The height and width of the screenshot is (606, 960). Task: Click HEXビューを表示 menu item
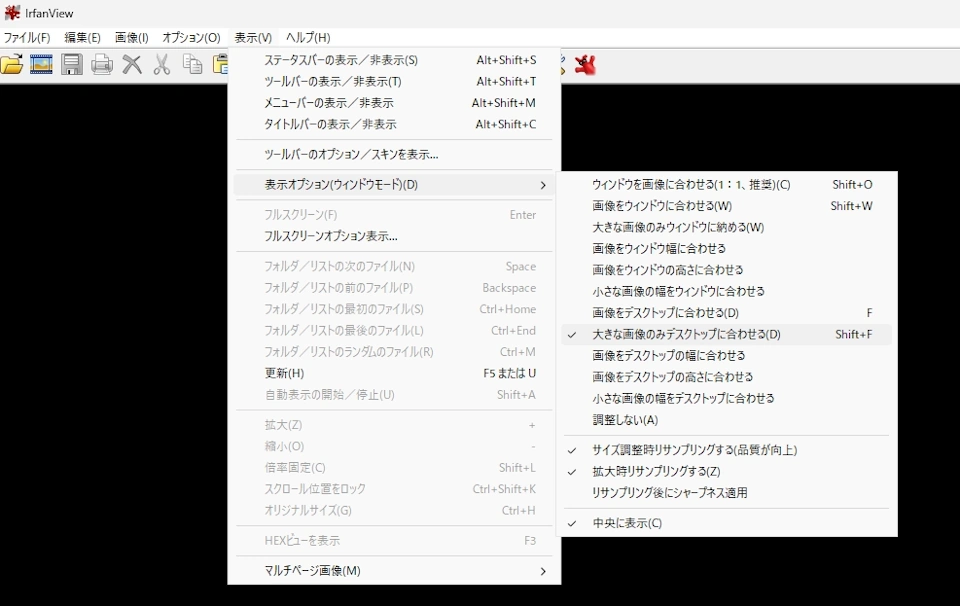click(x=394, y=541)
